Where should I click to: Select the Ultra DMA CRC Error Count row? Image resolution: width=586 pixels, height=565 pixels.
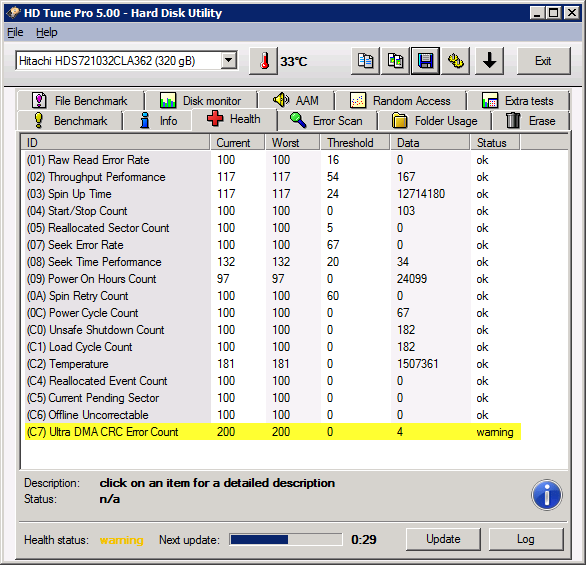click(x=273, y=432)
